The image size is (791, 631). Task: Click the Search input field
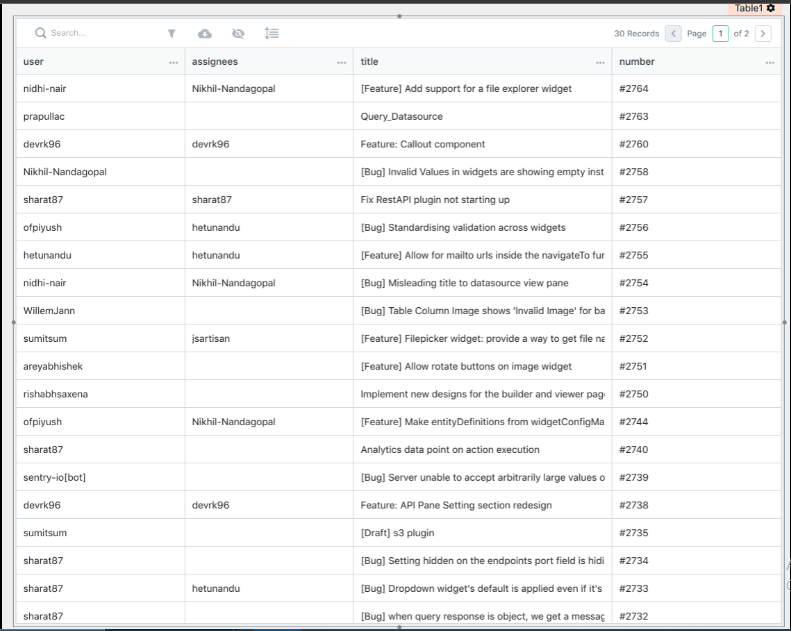[96, 33]
